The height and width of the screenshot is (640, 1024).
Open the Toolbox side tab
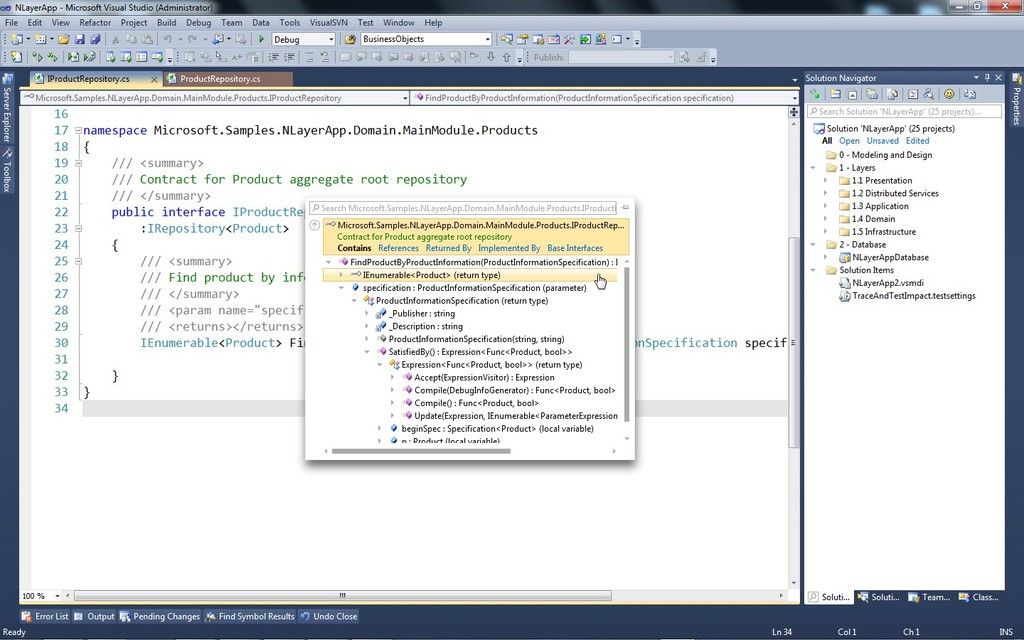[x=7, y=170]
